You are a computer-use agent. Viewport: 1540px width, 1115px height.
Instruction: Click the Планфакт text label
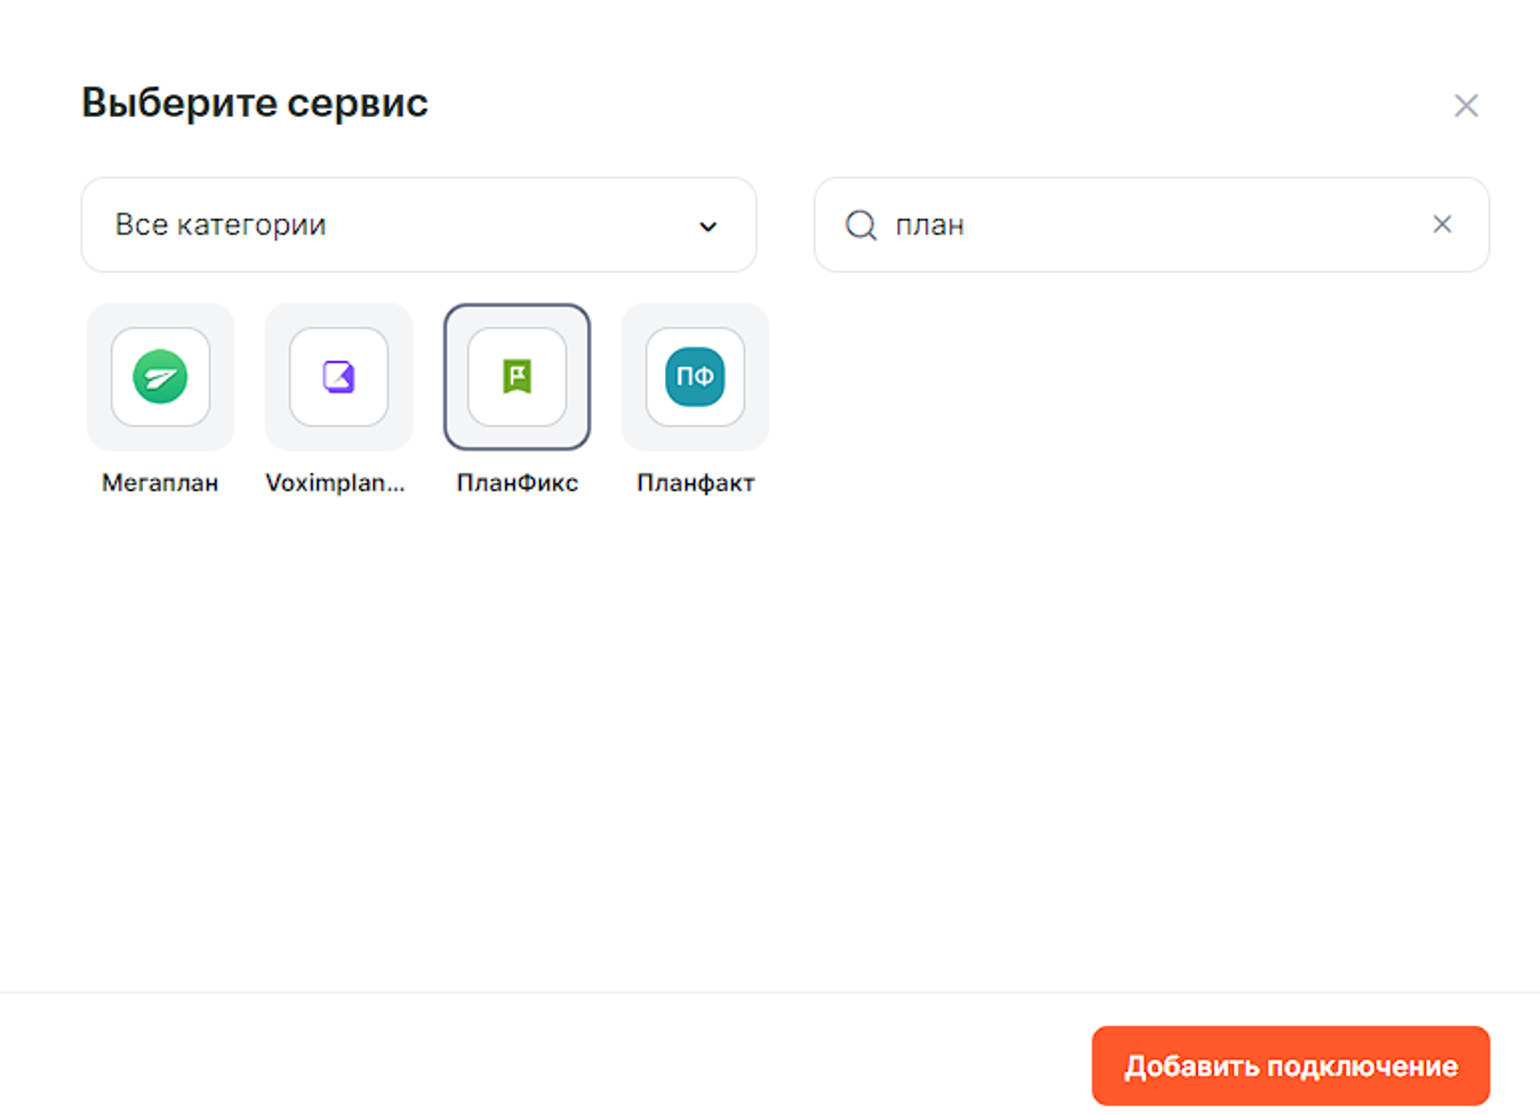click(695, 483)
